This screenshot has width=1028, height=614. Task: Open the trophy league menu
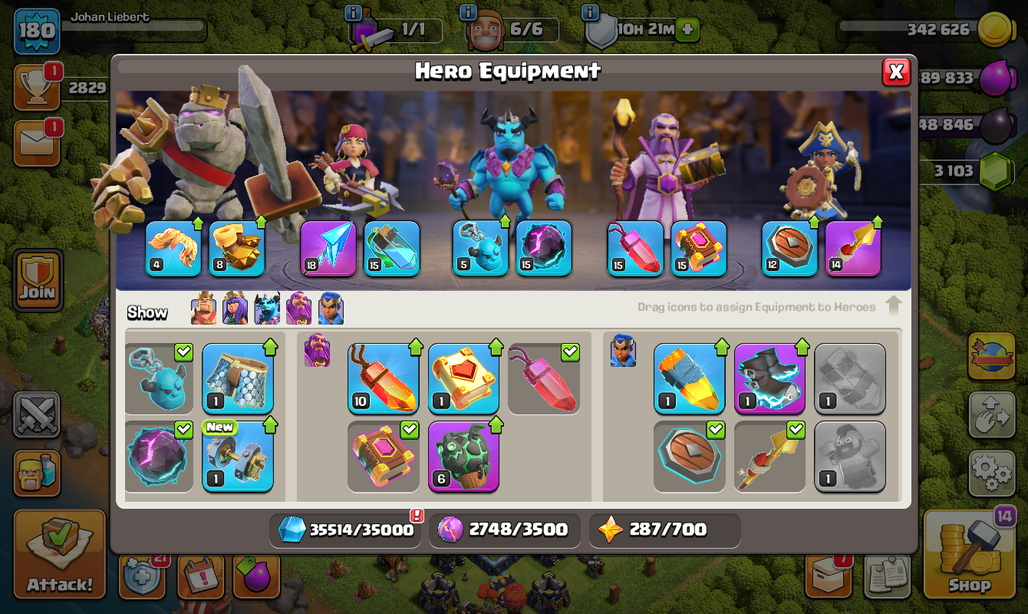(x=37, y=87)
